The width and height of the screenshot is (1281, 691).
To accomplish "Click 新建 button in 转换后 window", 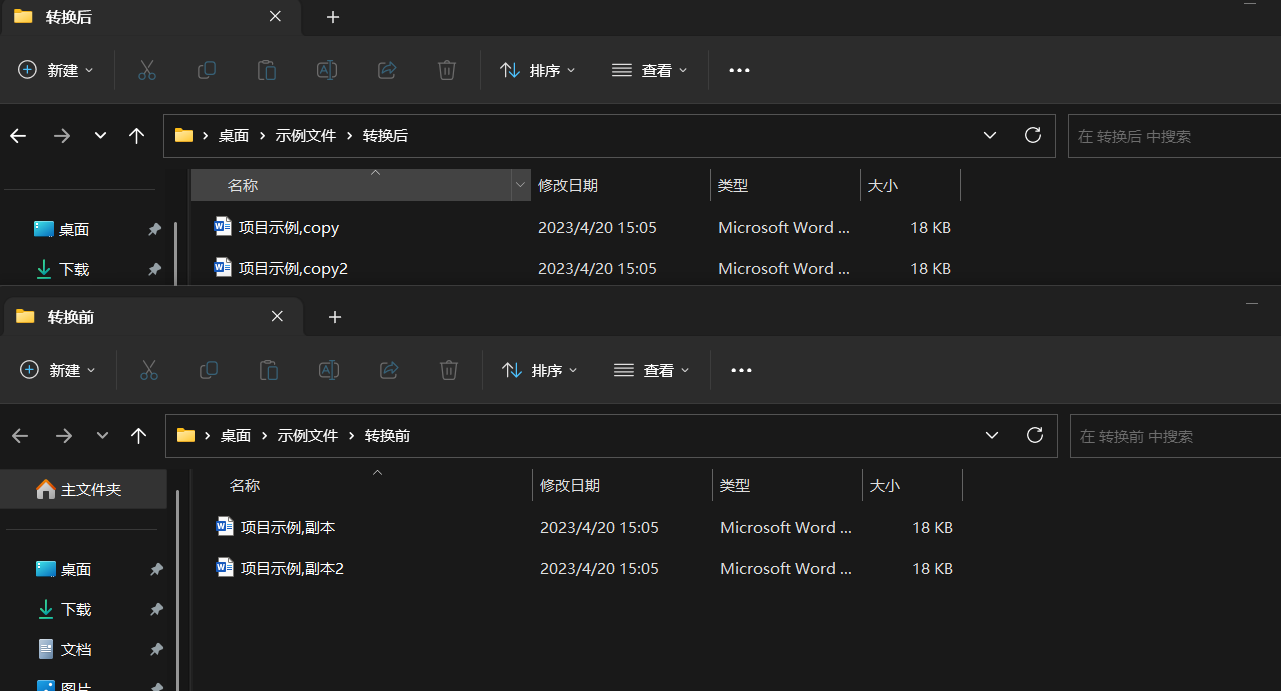I will pos(56,70).
